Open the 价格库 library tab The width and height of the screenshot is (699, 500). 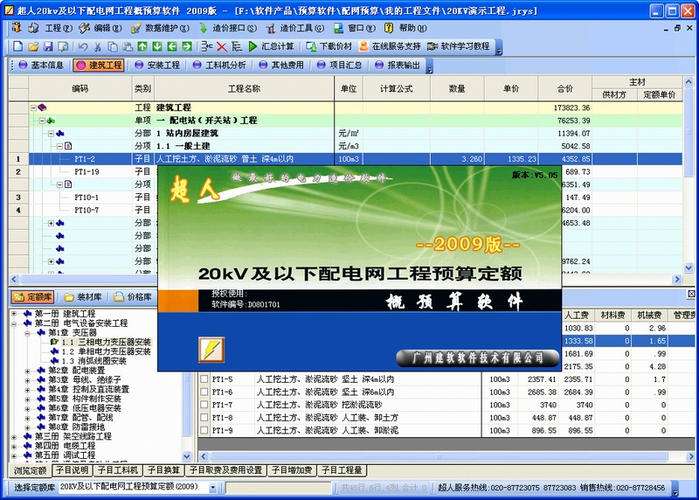click(133, 297)
